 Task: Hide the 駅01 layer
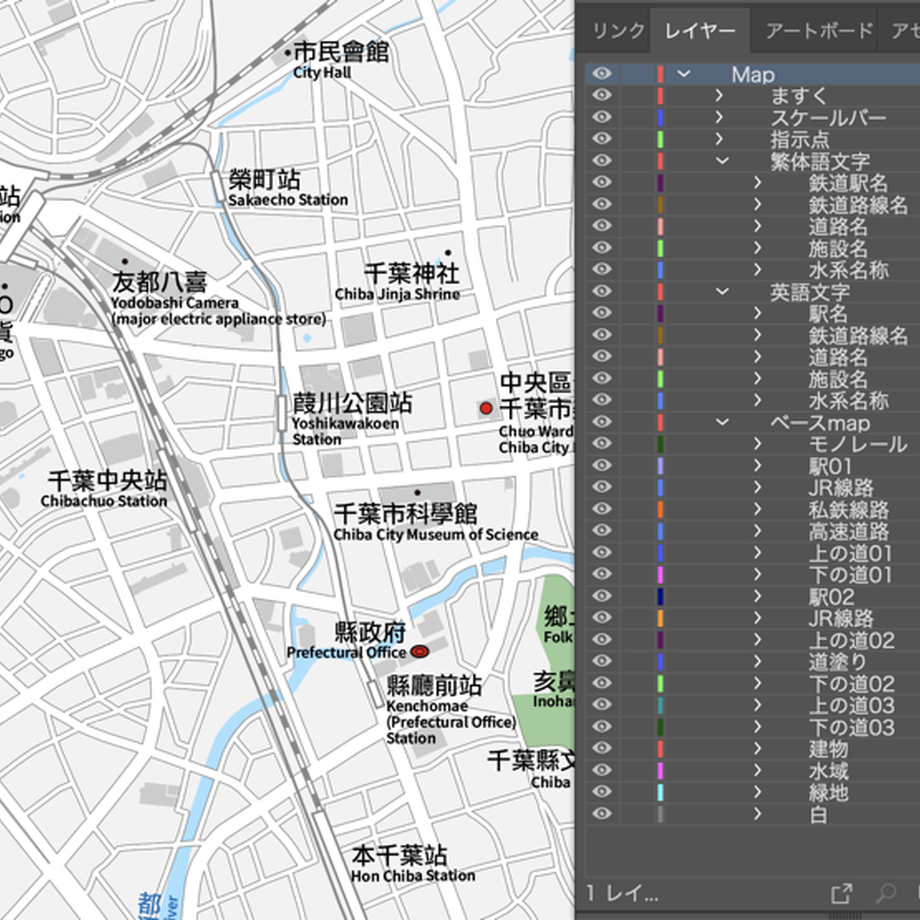(602, 465)
